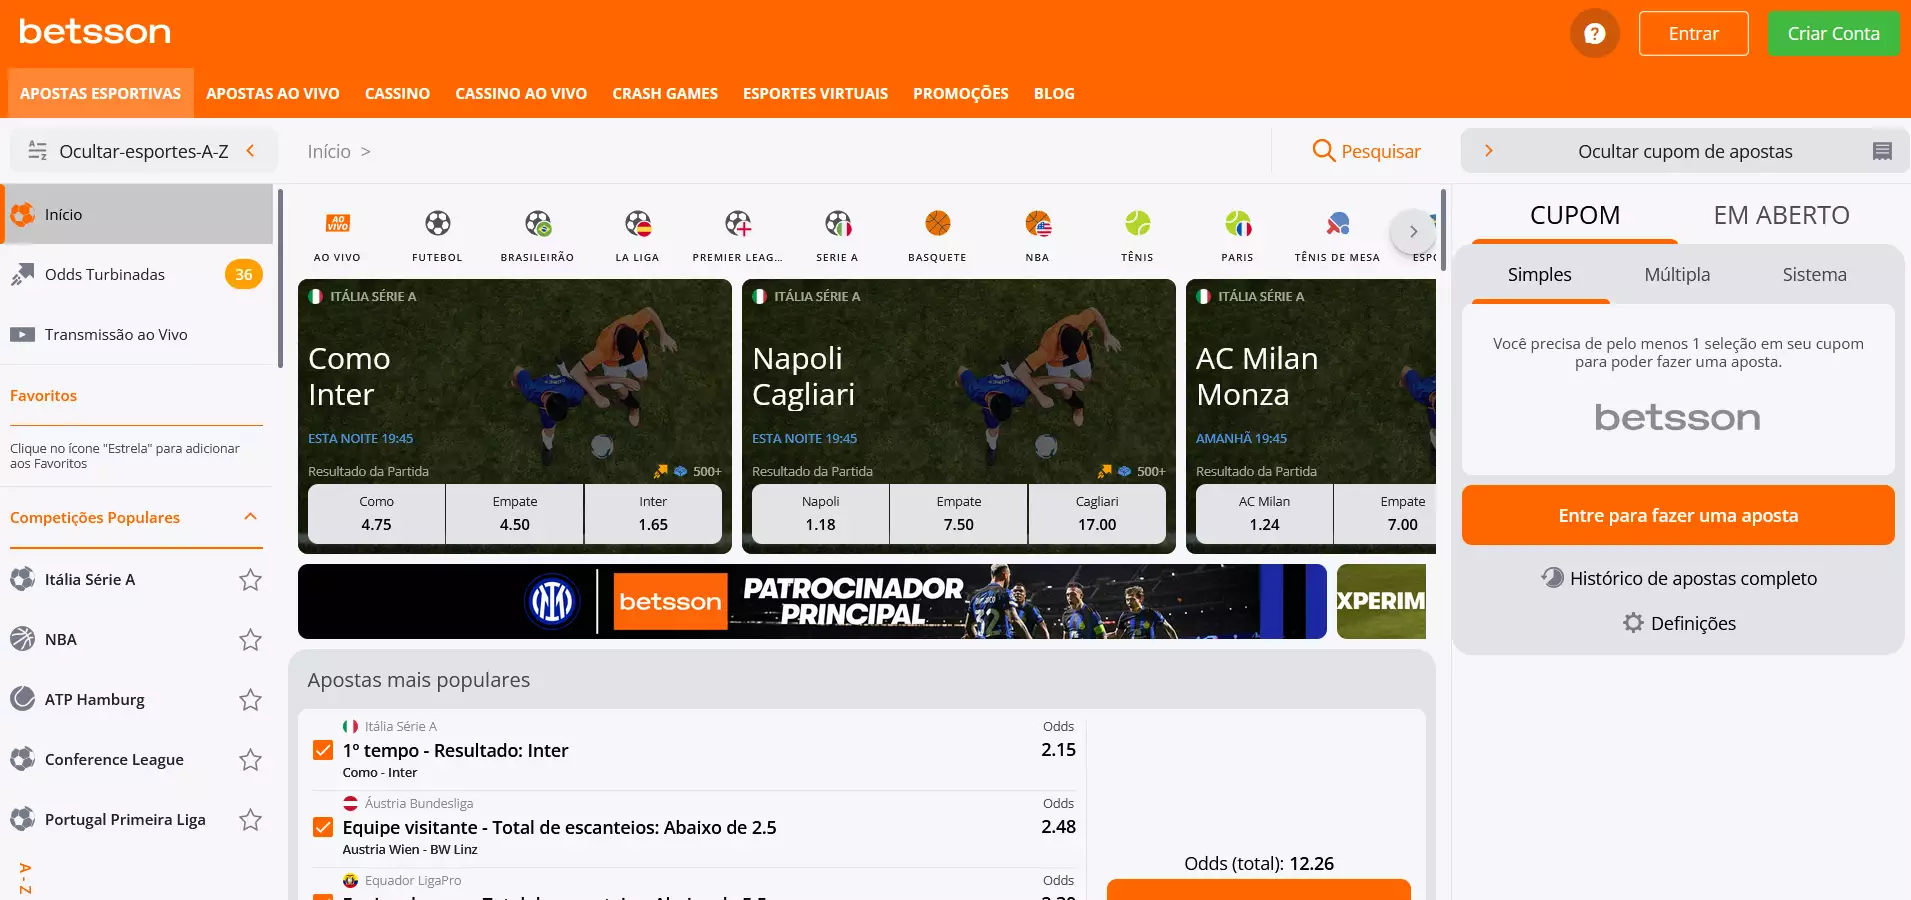This screenshot has width=1911, height=900.
Task: Collapse the Competições Populares section
Action: [250, 517]
